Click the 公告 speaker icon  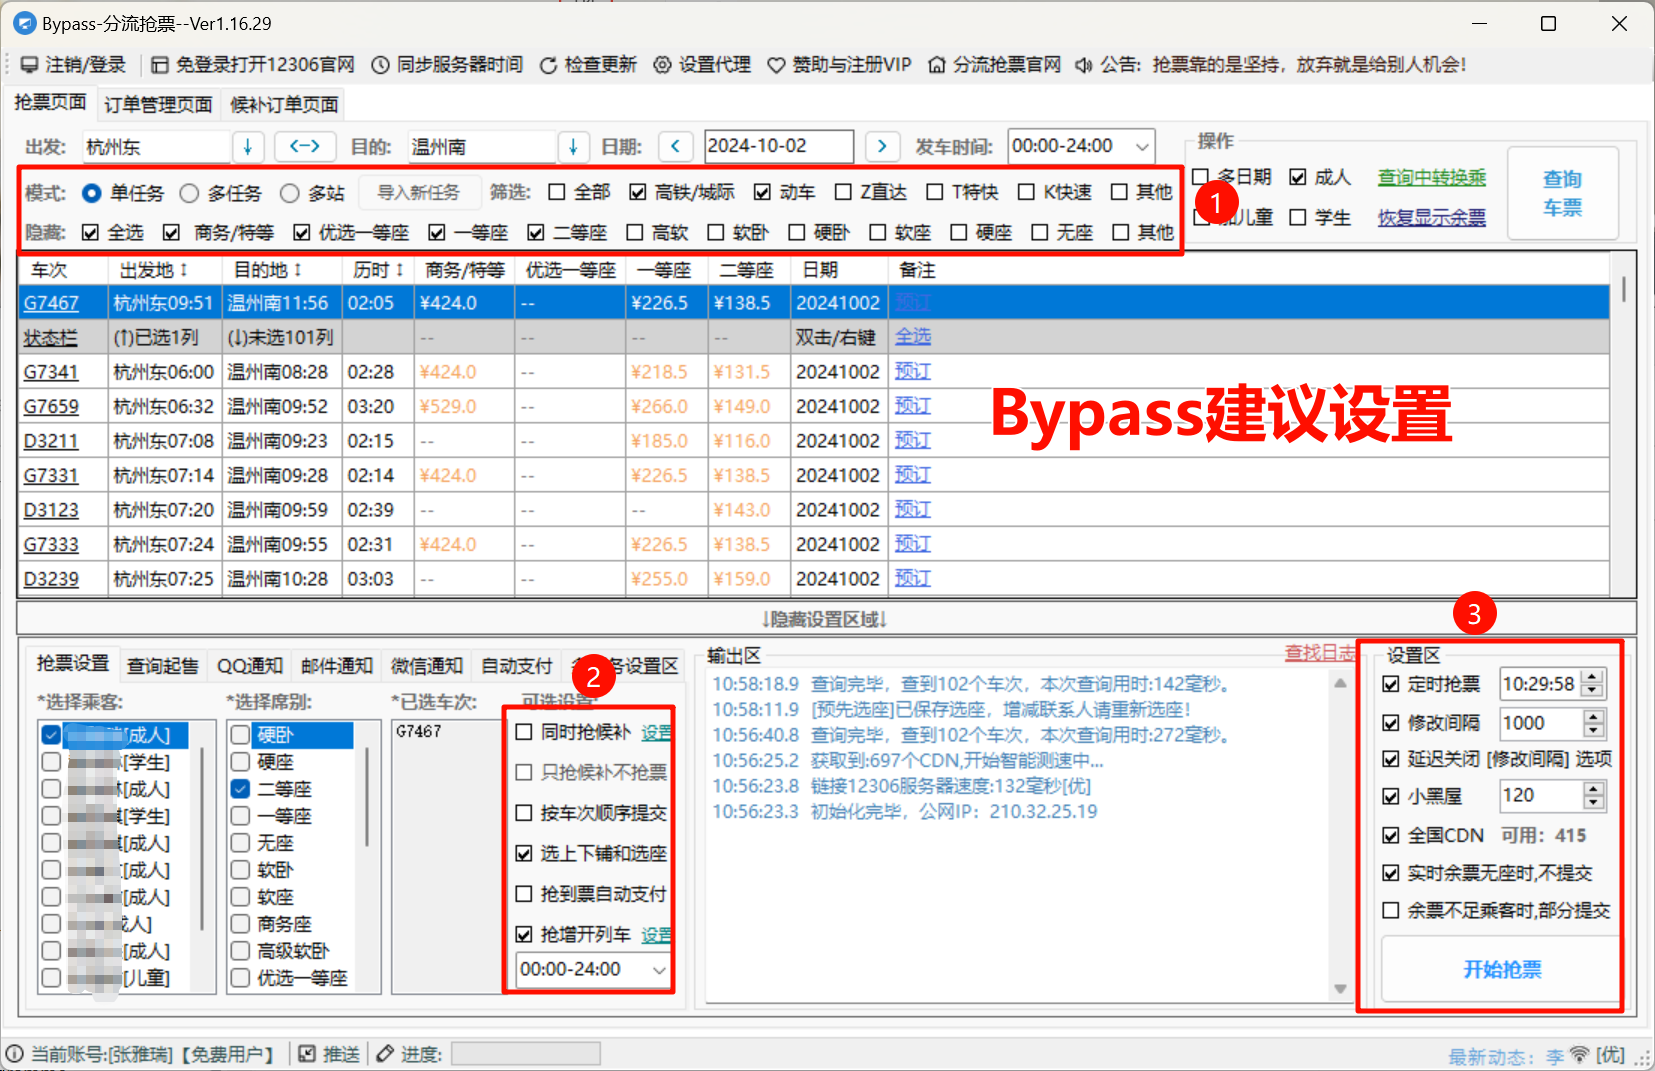point(1084,65)
